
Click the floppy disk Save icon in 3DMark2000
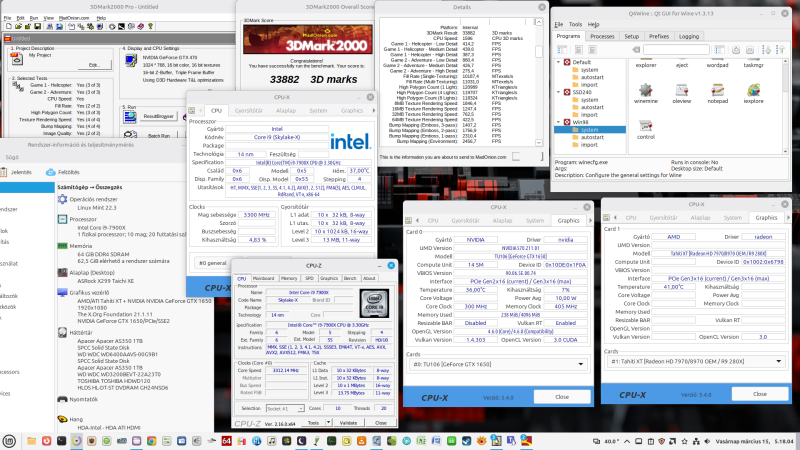[37, 27]
